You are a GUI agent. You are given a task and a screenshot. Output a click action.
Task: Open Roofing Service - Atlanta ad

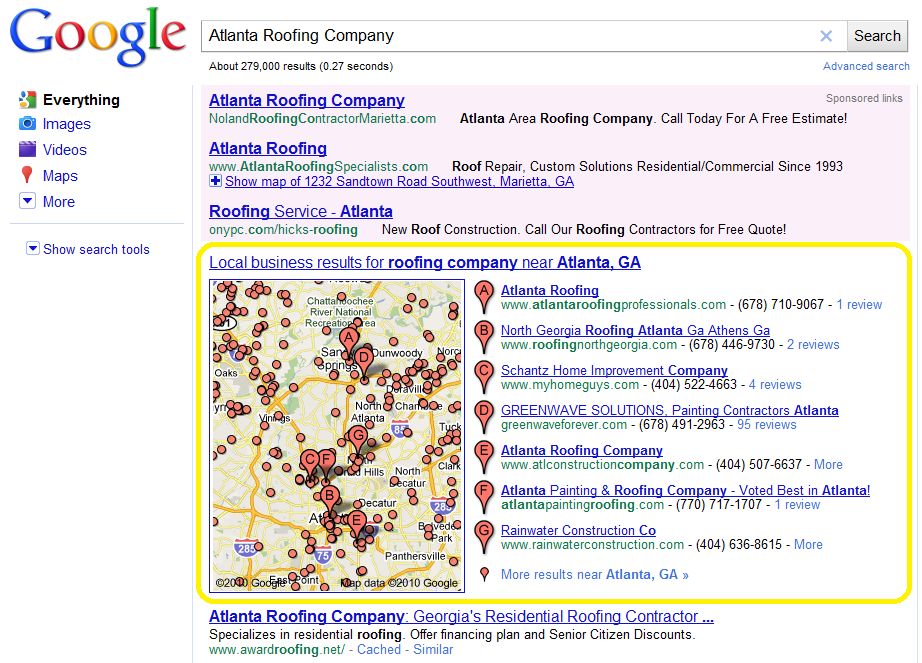point(301,211)
